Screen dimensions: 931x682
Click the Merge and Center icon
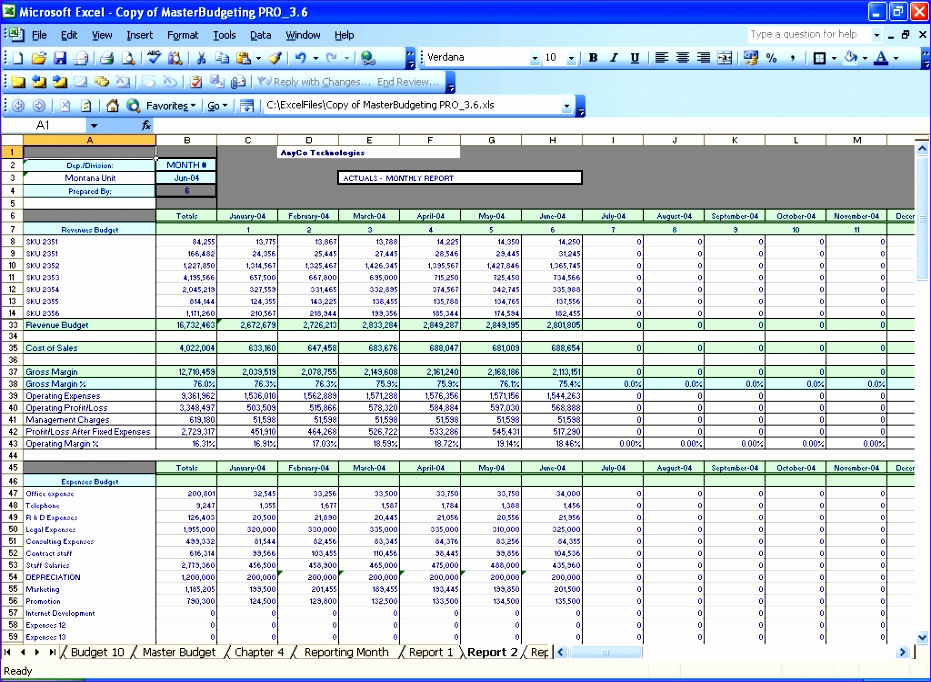click(724, 58)
